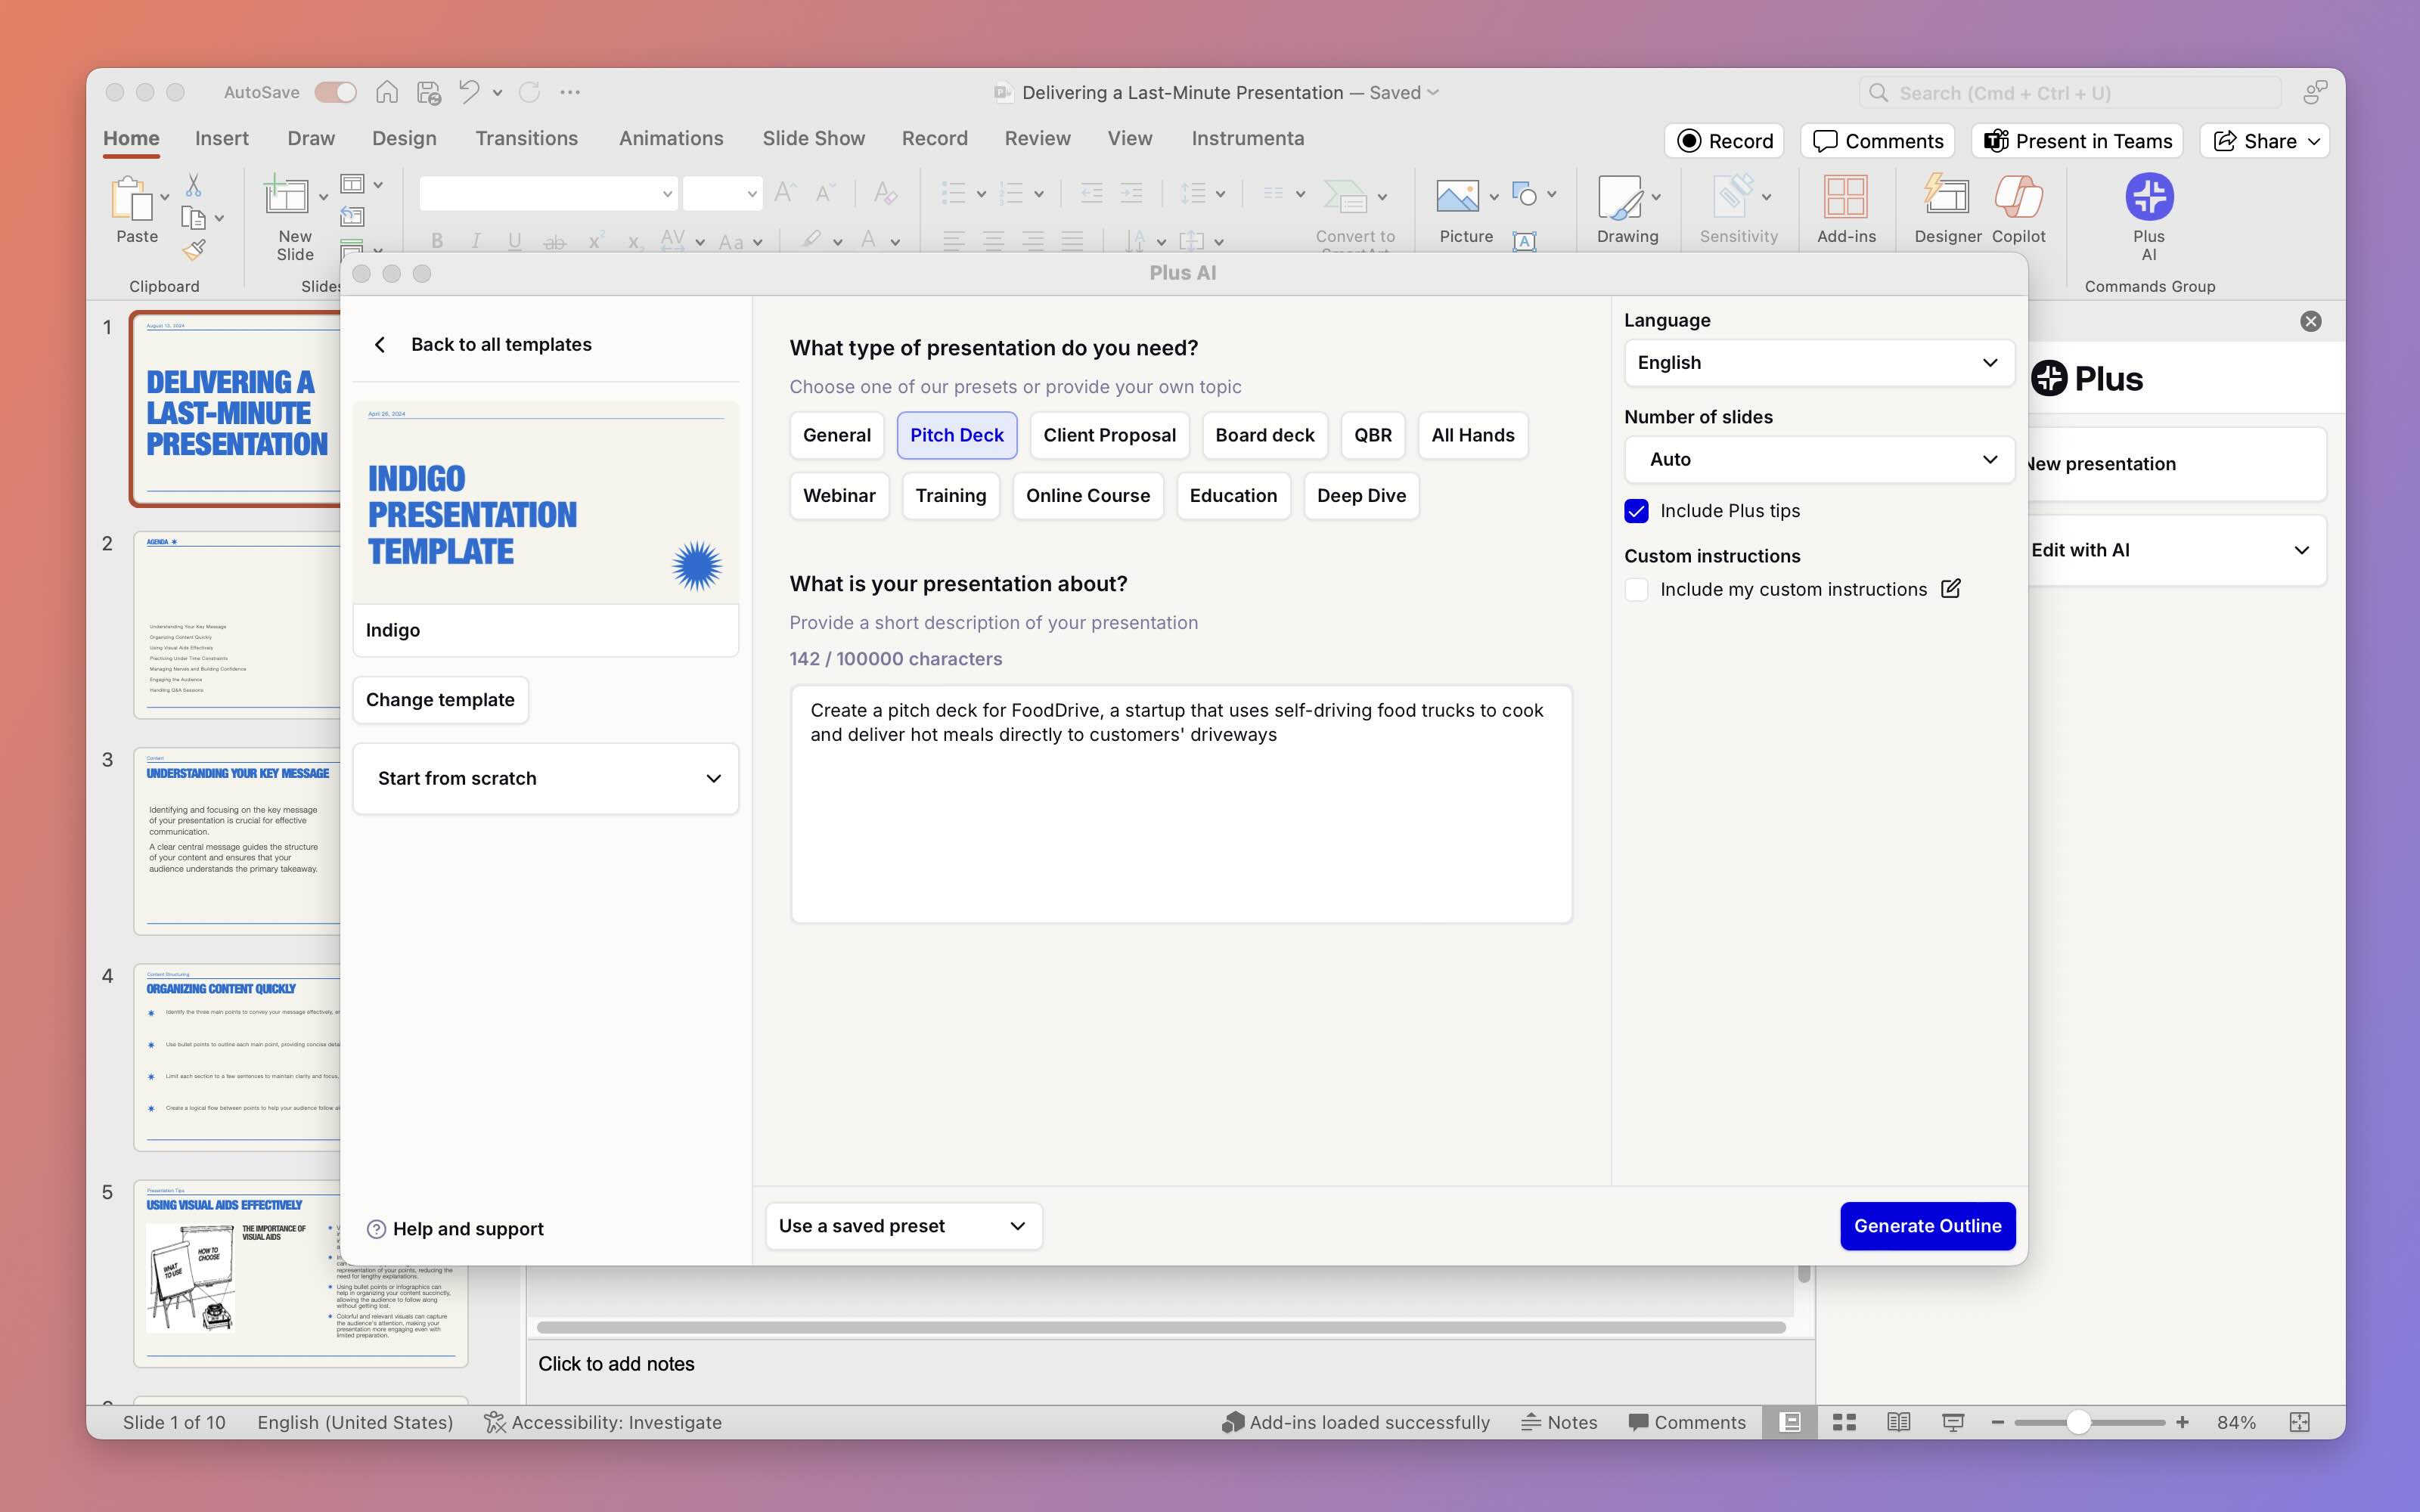The width and height of the screenshot is (2420, 1512).
Task: Open the Drawing tools
Action: coord(1627,209)
